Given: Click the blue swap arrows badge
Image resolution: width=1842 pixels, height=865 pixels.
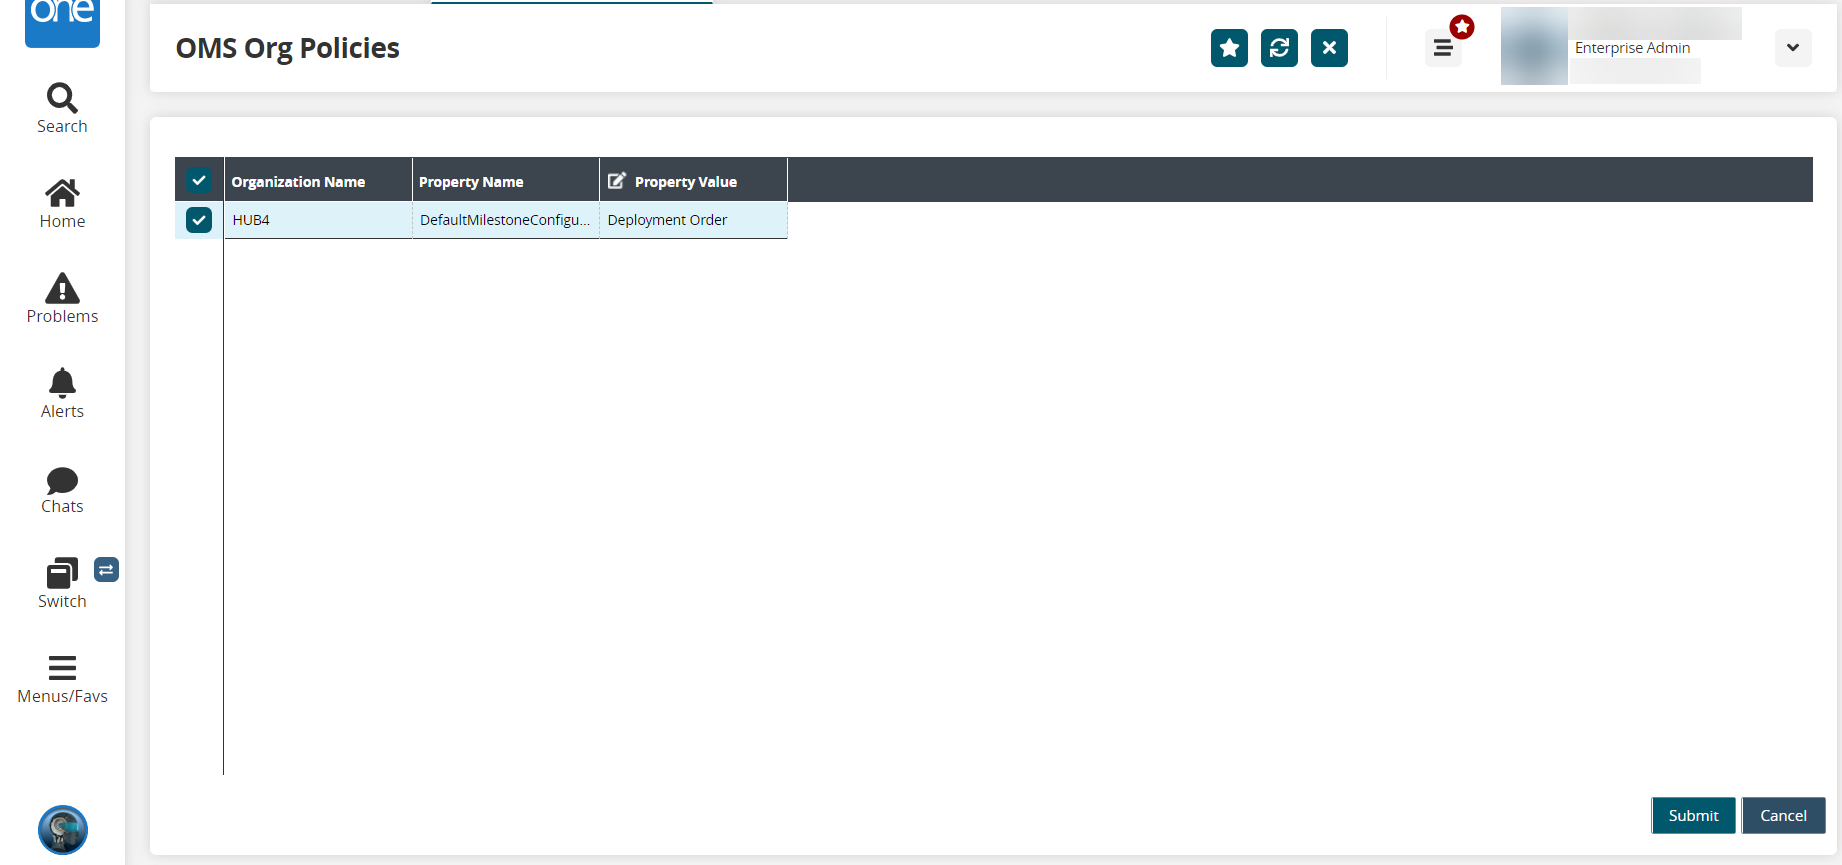Looking at the screenshot, I should pos(106,569).
